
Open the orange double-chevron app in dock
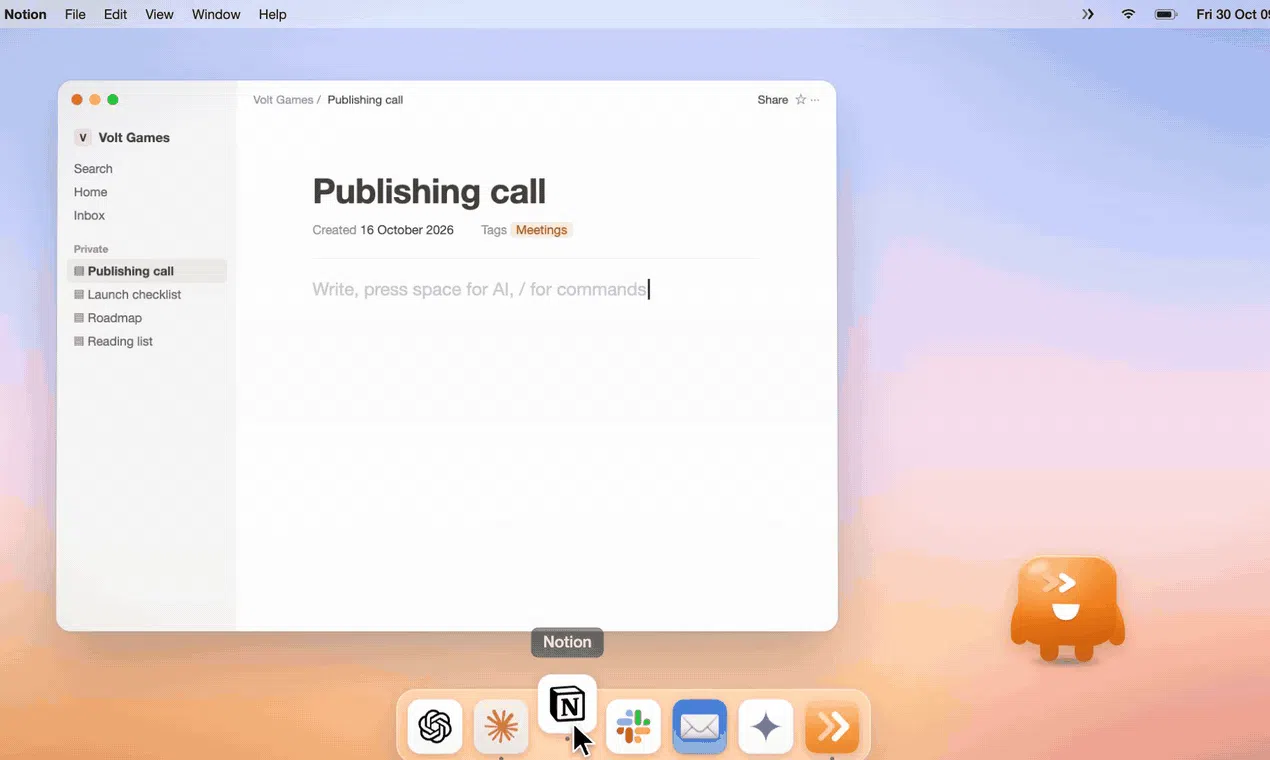tap(832, 726)
